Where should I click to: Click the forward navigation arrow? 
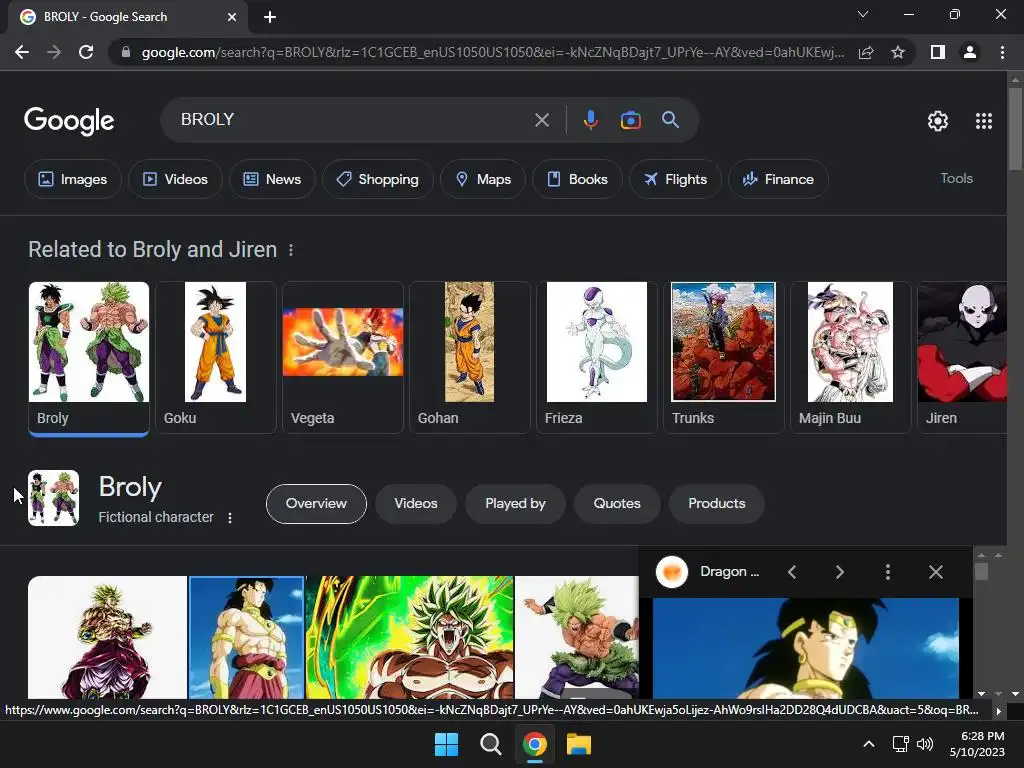point(54,52)
